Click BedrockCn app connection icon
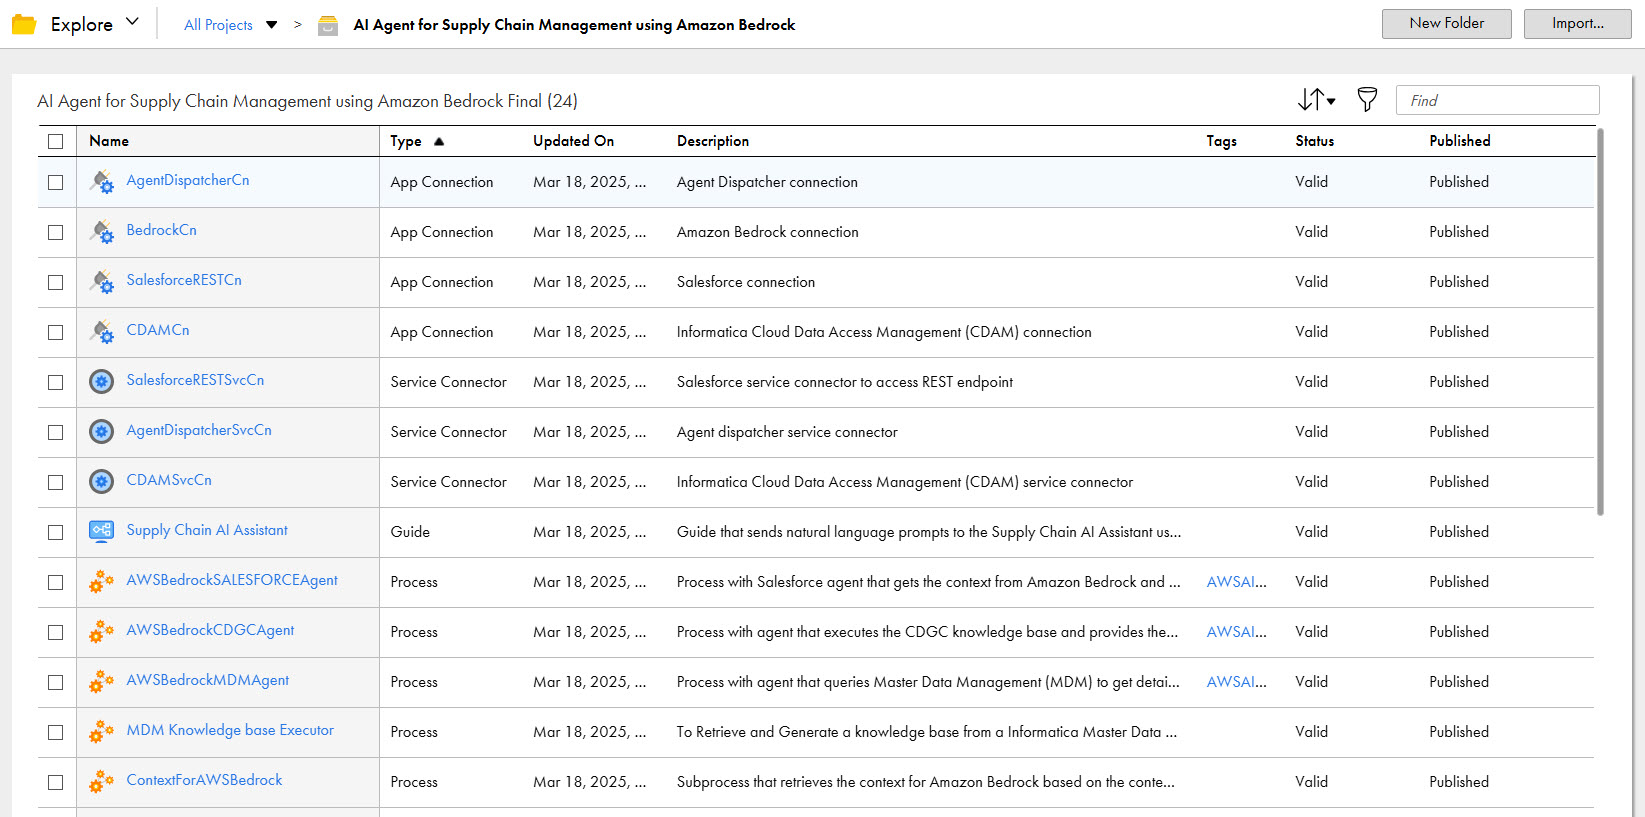This screenshot has height=817, width=1645. pyautogui.click(x=102, y=232)
